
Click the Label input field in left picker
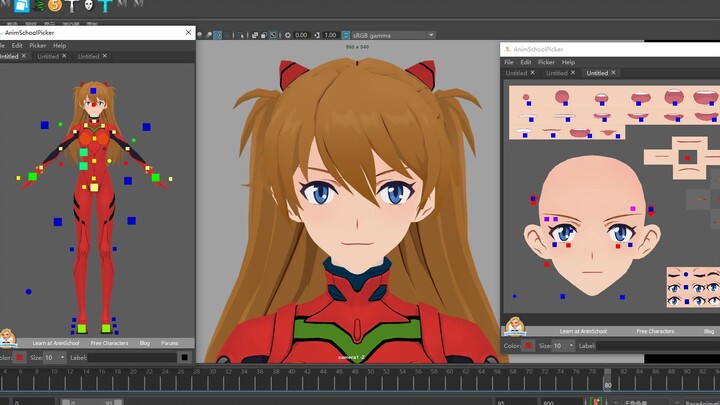click(132, 357)
